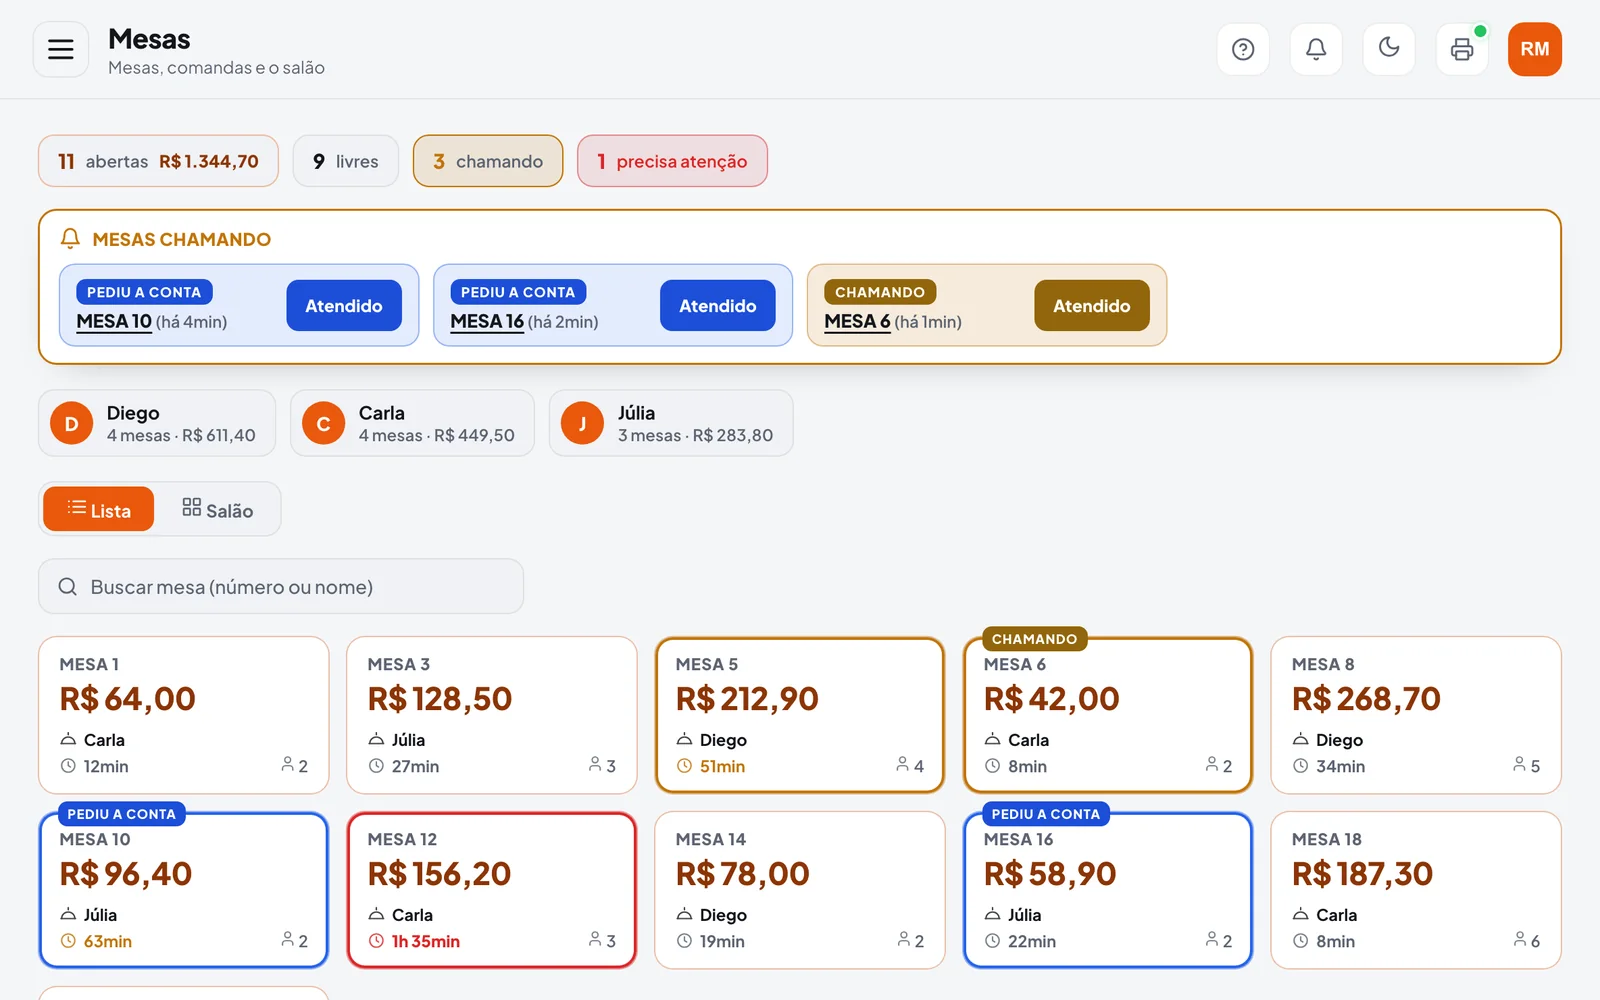This screenshot has width=1600, height=1000.
Task: Focus the Buscar mesa search field
Action: coord(281,586)
